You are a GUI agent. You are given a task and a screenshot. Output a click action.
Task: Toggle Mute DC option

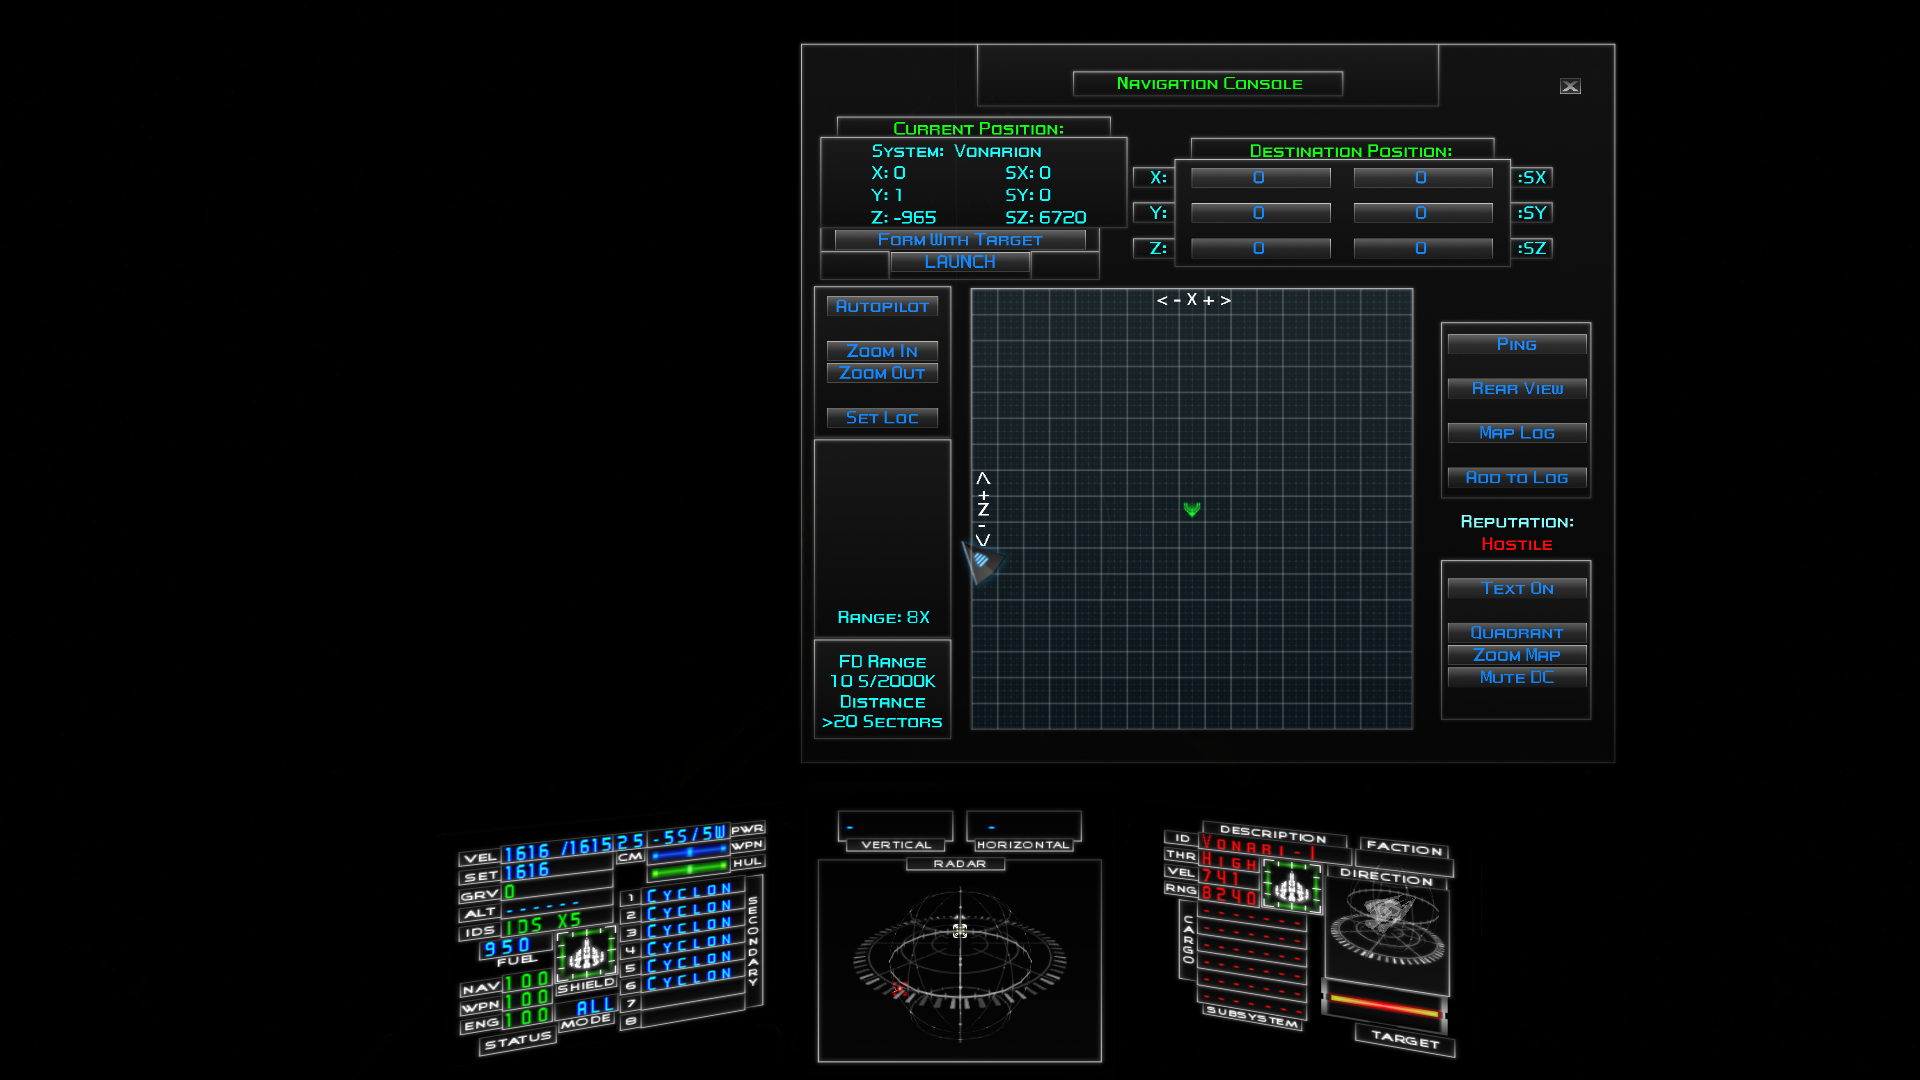coord(1517,677)
